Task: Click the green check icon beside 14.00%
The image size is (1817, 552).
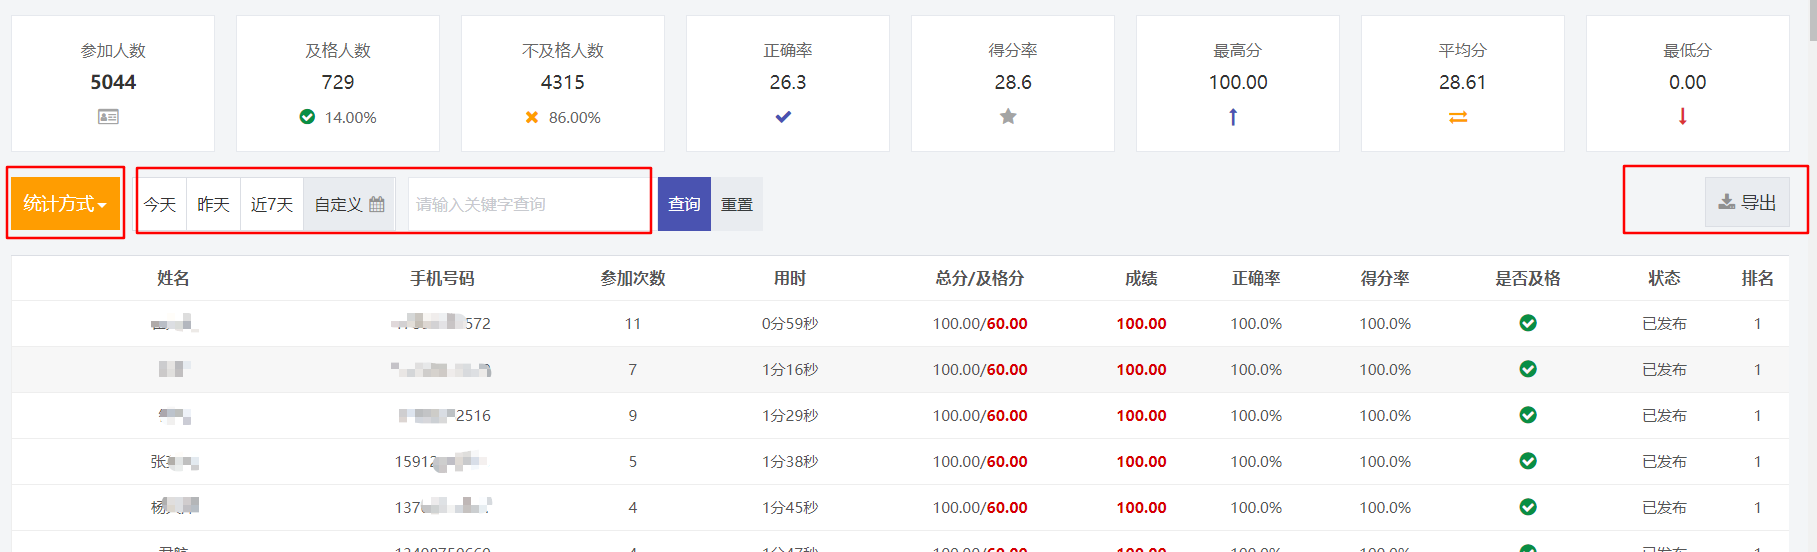Action: pos(307,117)
